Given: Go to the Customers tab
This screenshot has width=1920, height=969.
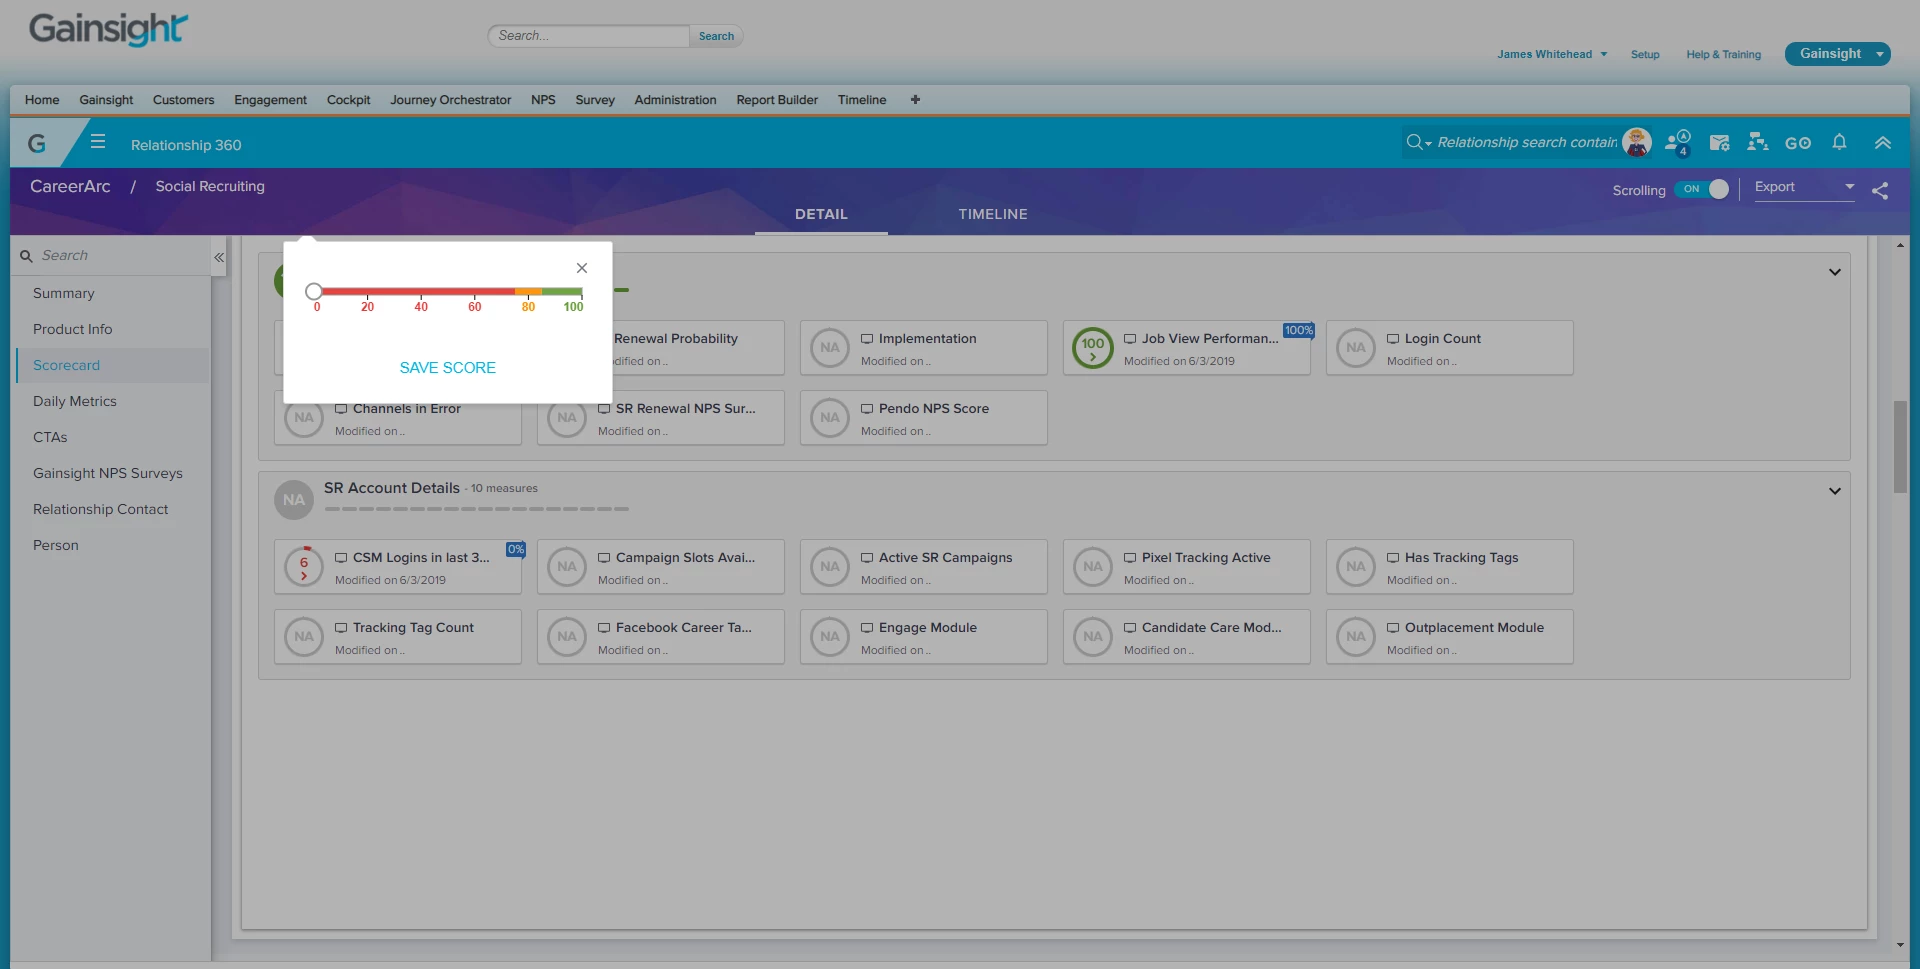Looking at the screenshot, I should (x=183, y=100).
